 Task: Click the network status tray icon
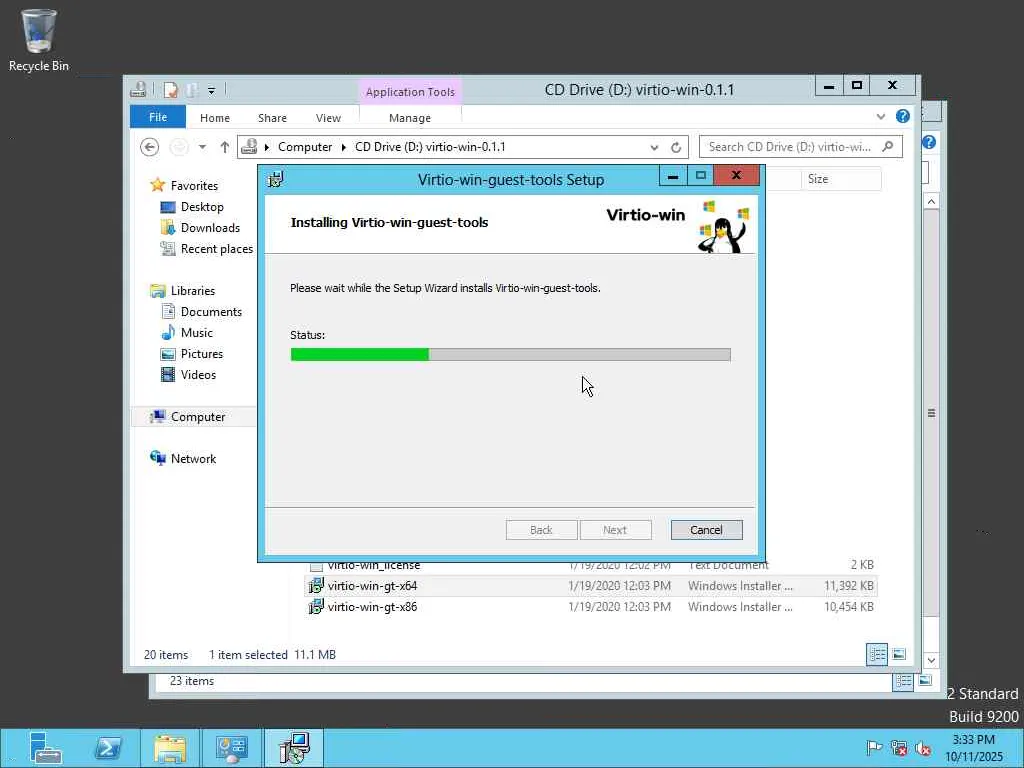click(x=899, y=748)
